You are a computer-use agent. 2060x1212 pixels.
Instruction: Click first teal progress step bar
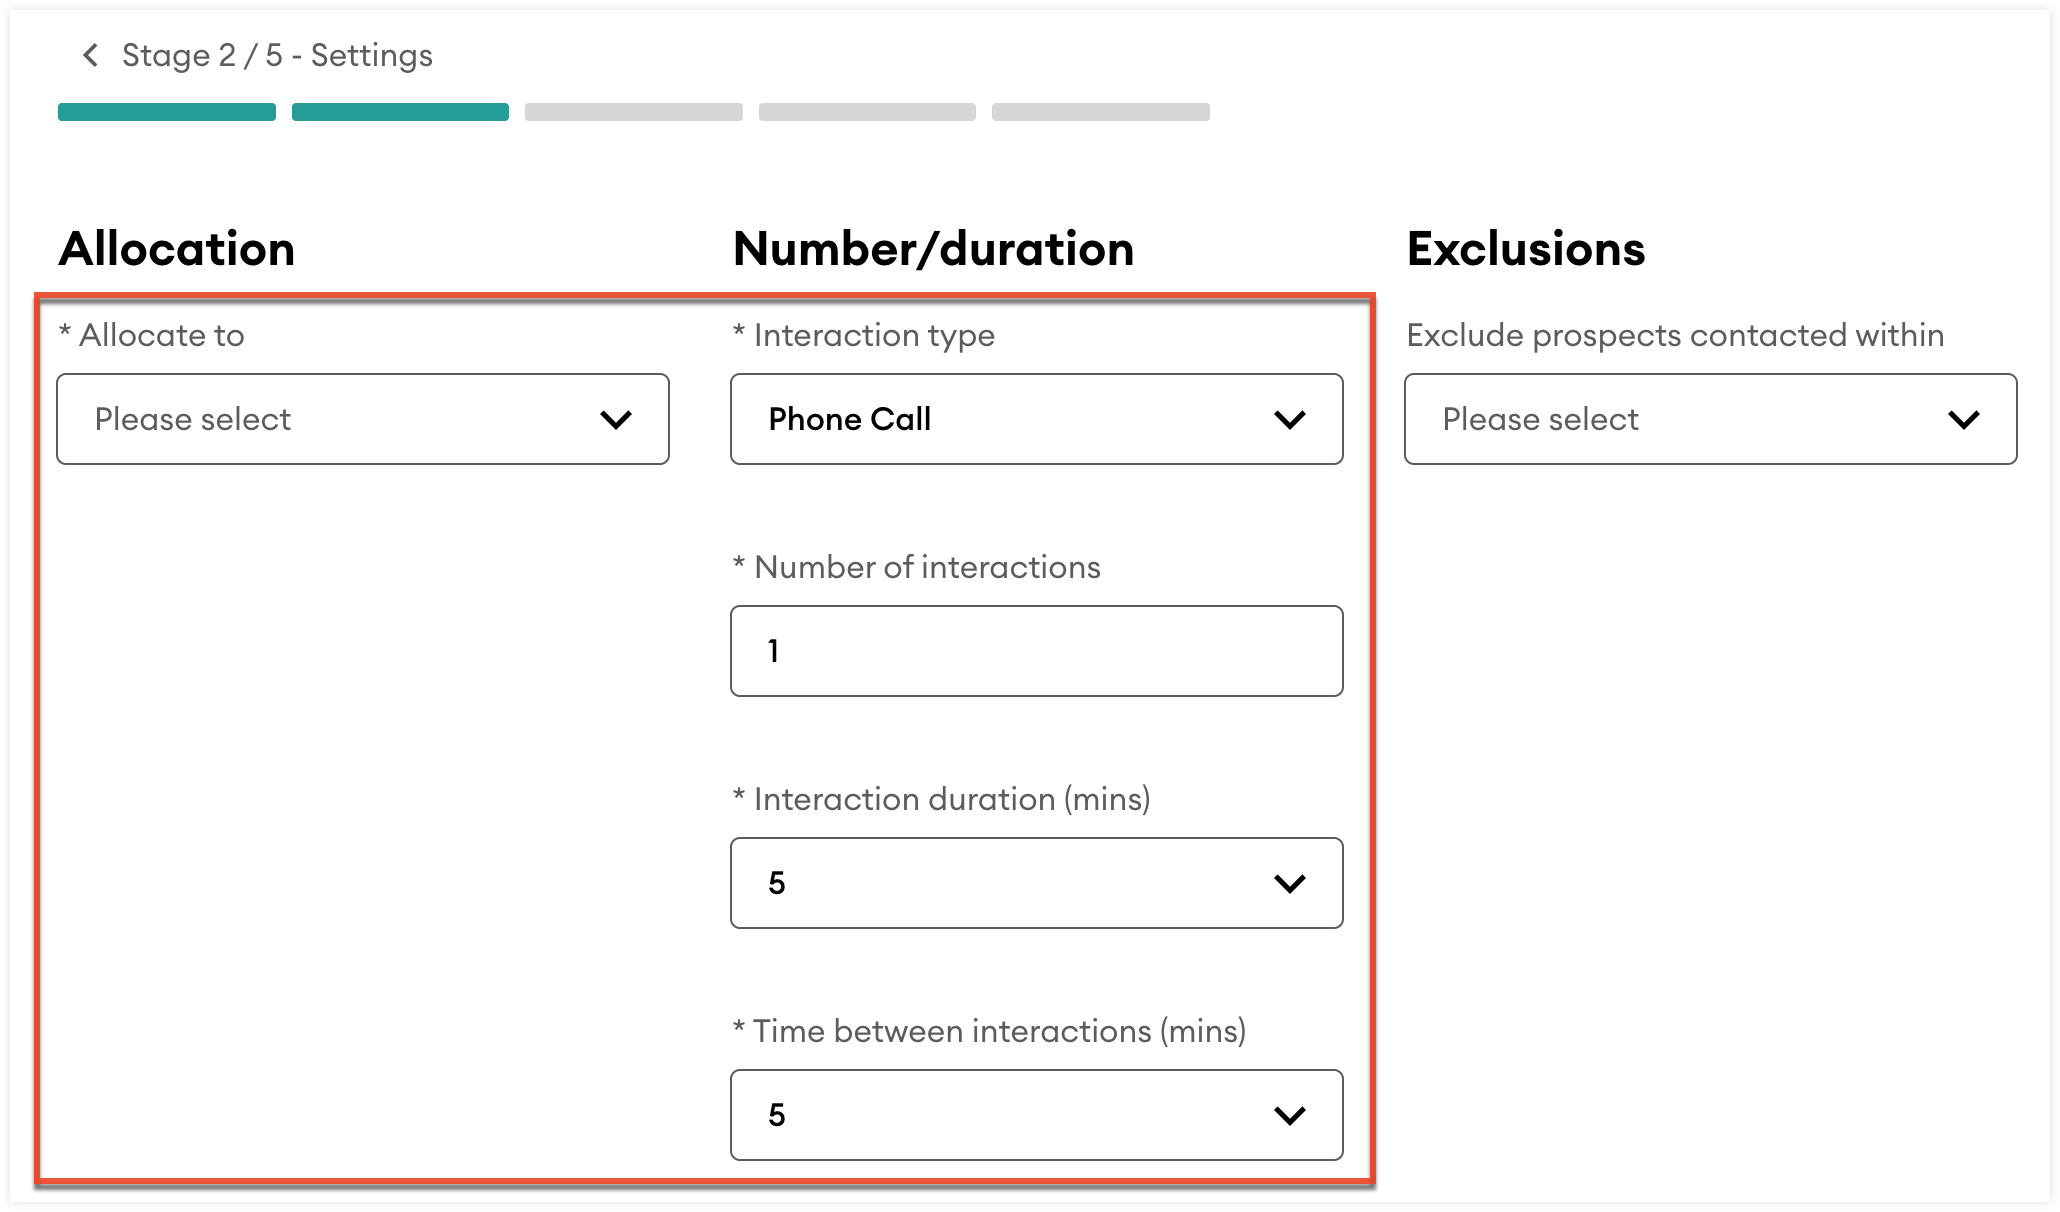coord(167,112)
